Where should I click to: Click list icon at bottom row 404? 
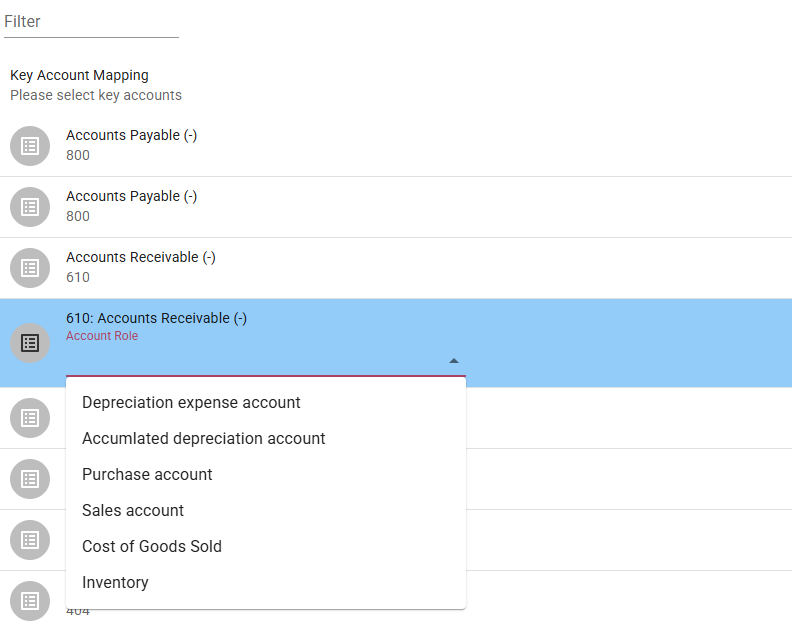[30, 601]
